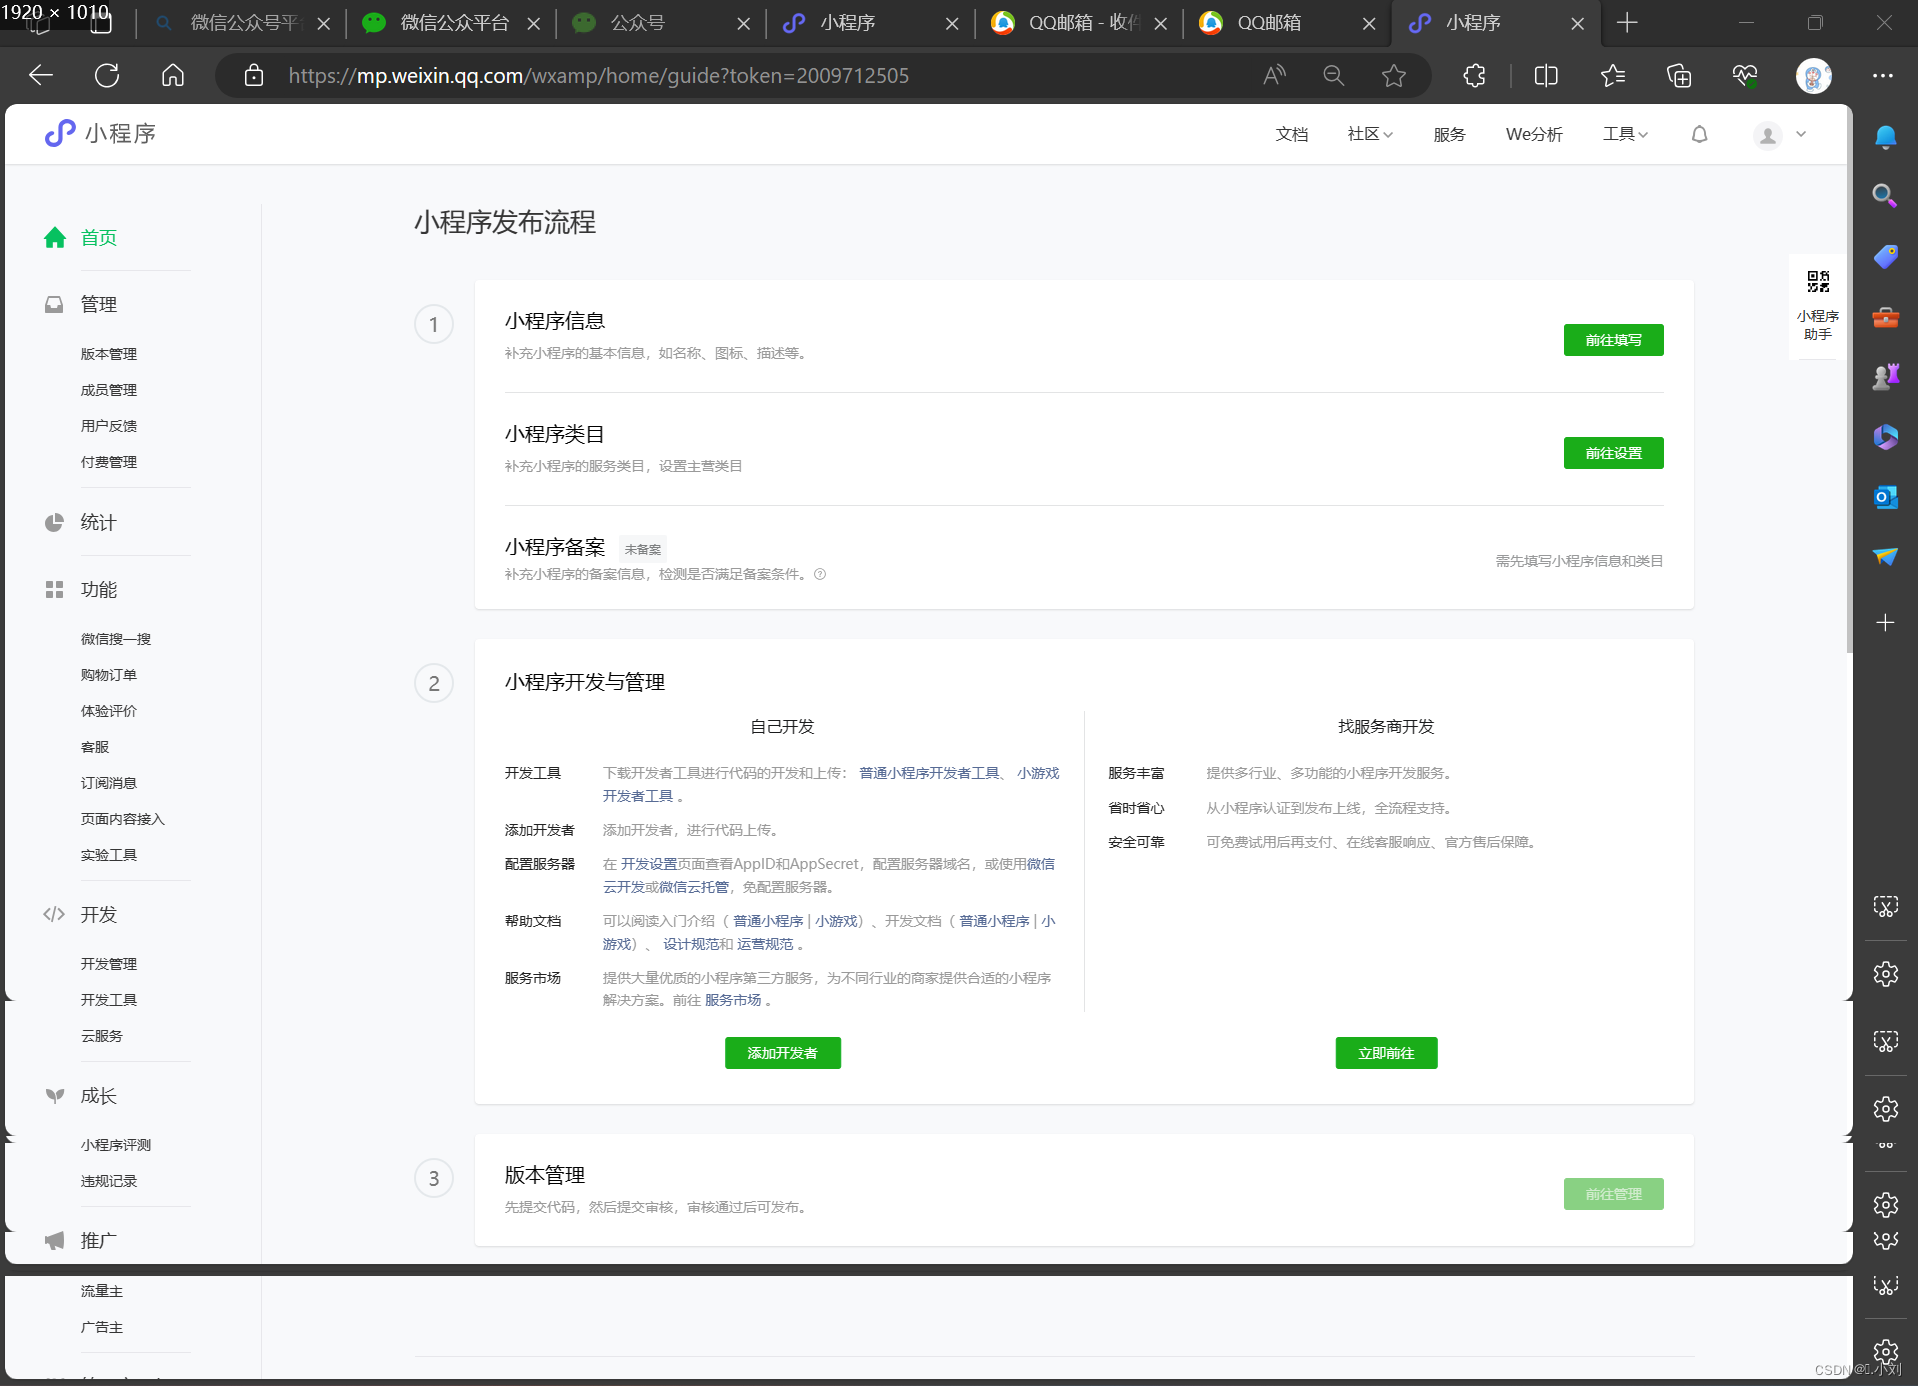1918x1386 pixels.
Task: Click the browser profile picture icon
Action: click(1813, 75)
